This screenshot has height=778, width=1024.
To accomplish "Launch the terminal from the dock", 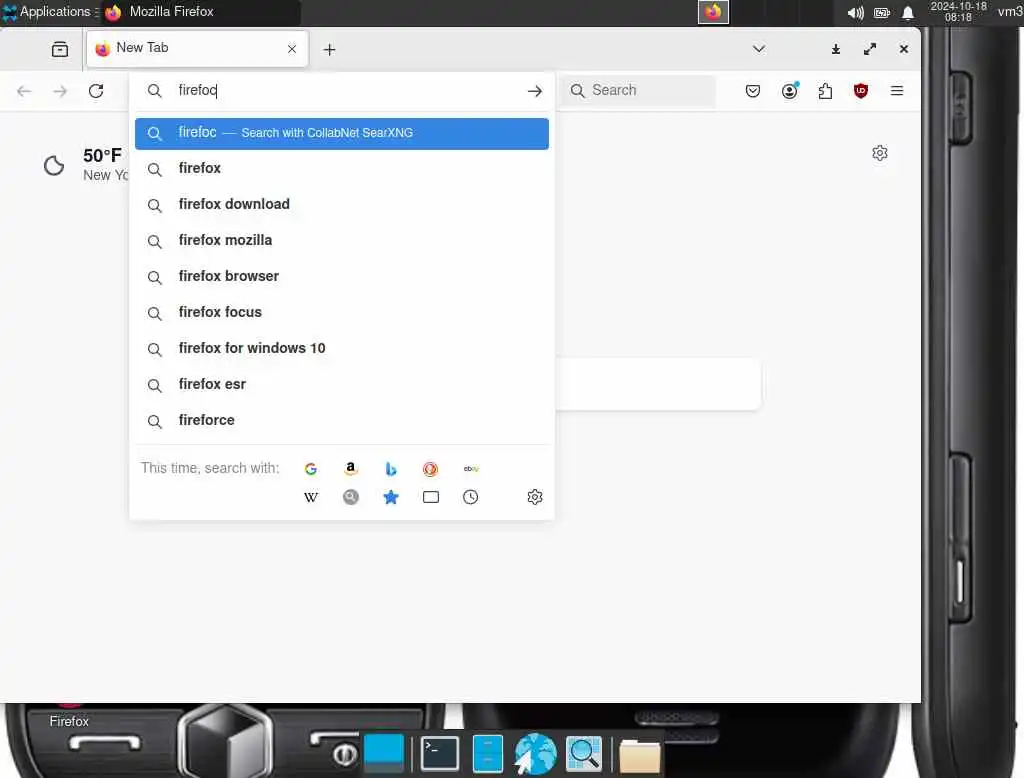I will point(440,753).
